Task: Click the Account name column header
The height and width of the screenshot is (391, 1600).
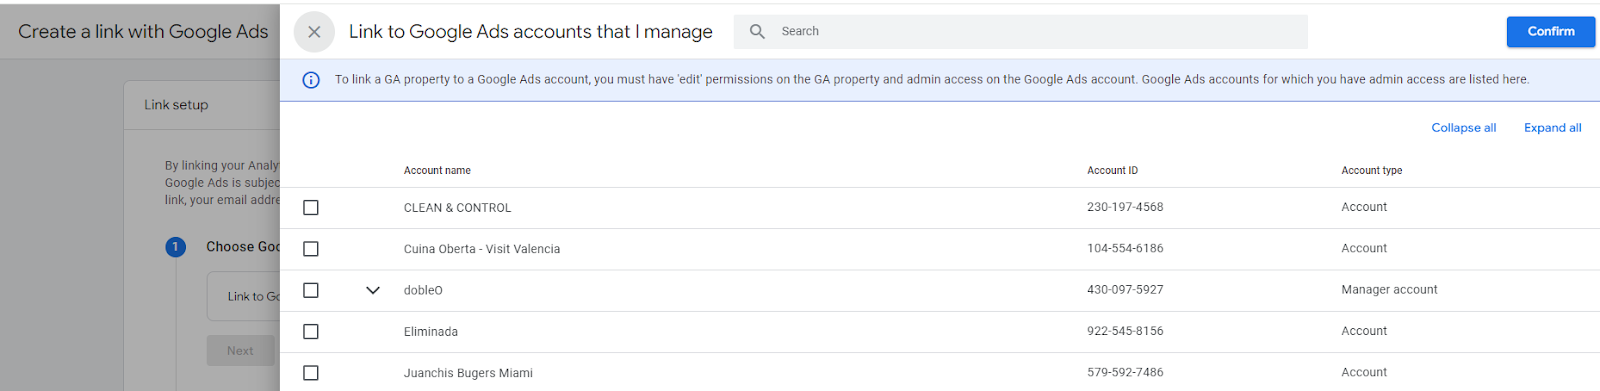Action: pyautogui.click(x=437, y=171)
